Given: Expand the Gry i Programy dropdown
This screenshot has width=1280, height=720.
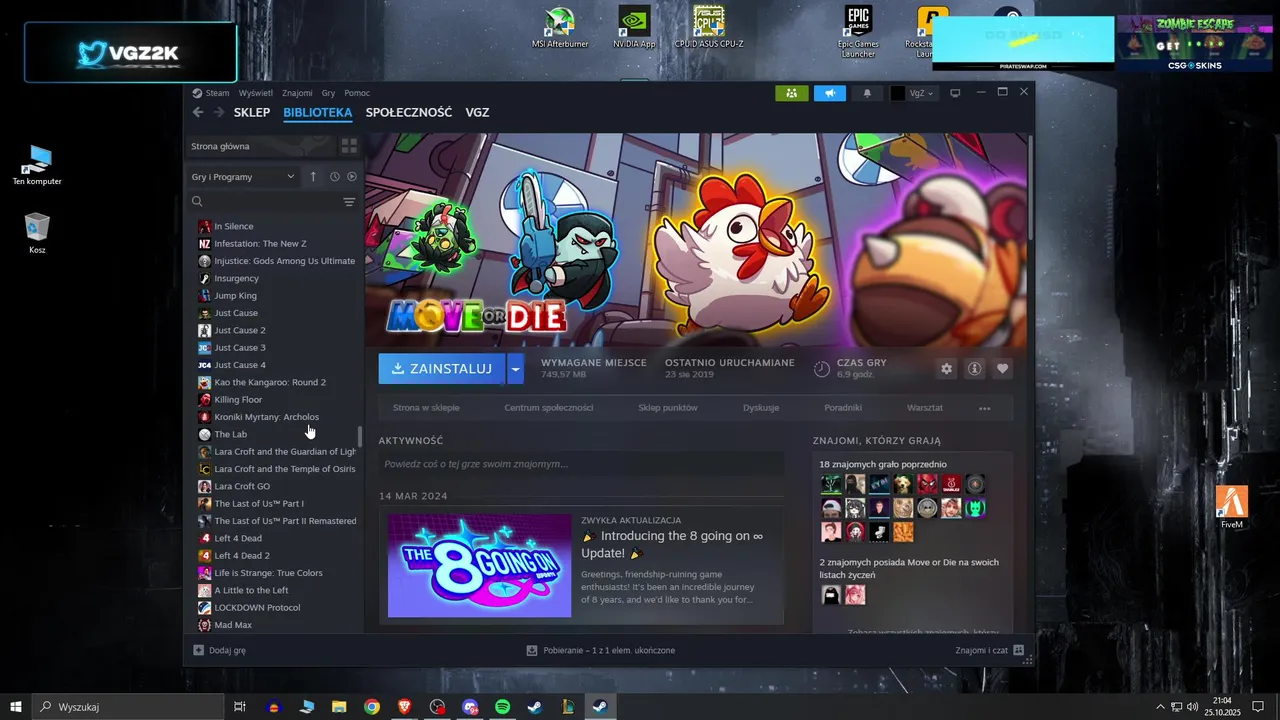Looking at the screenshot, I should [243, 177].
